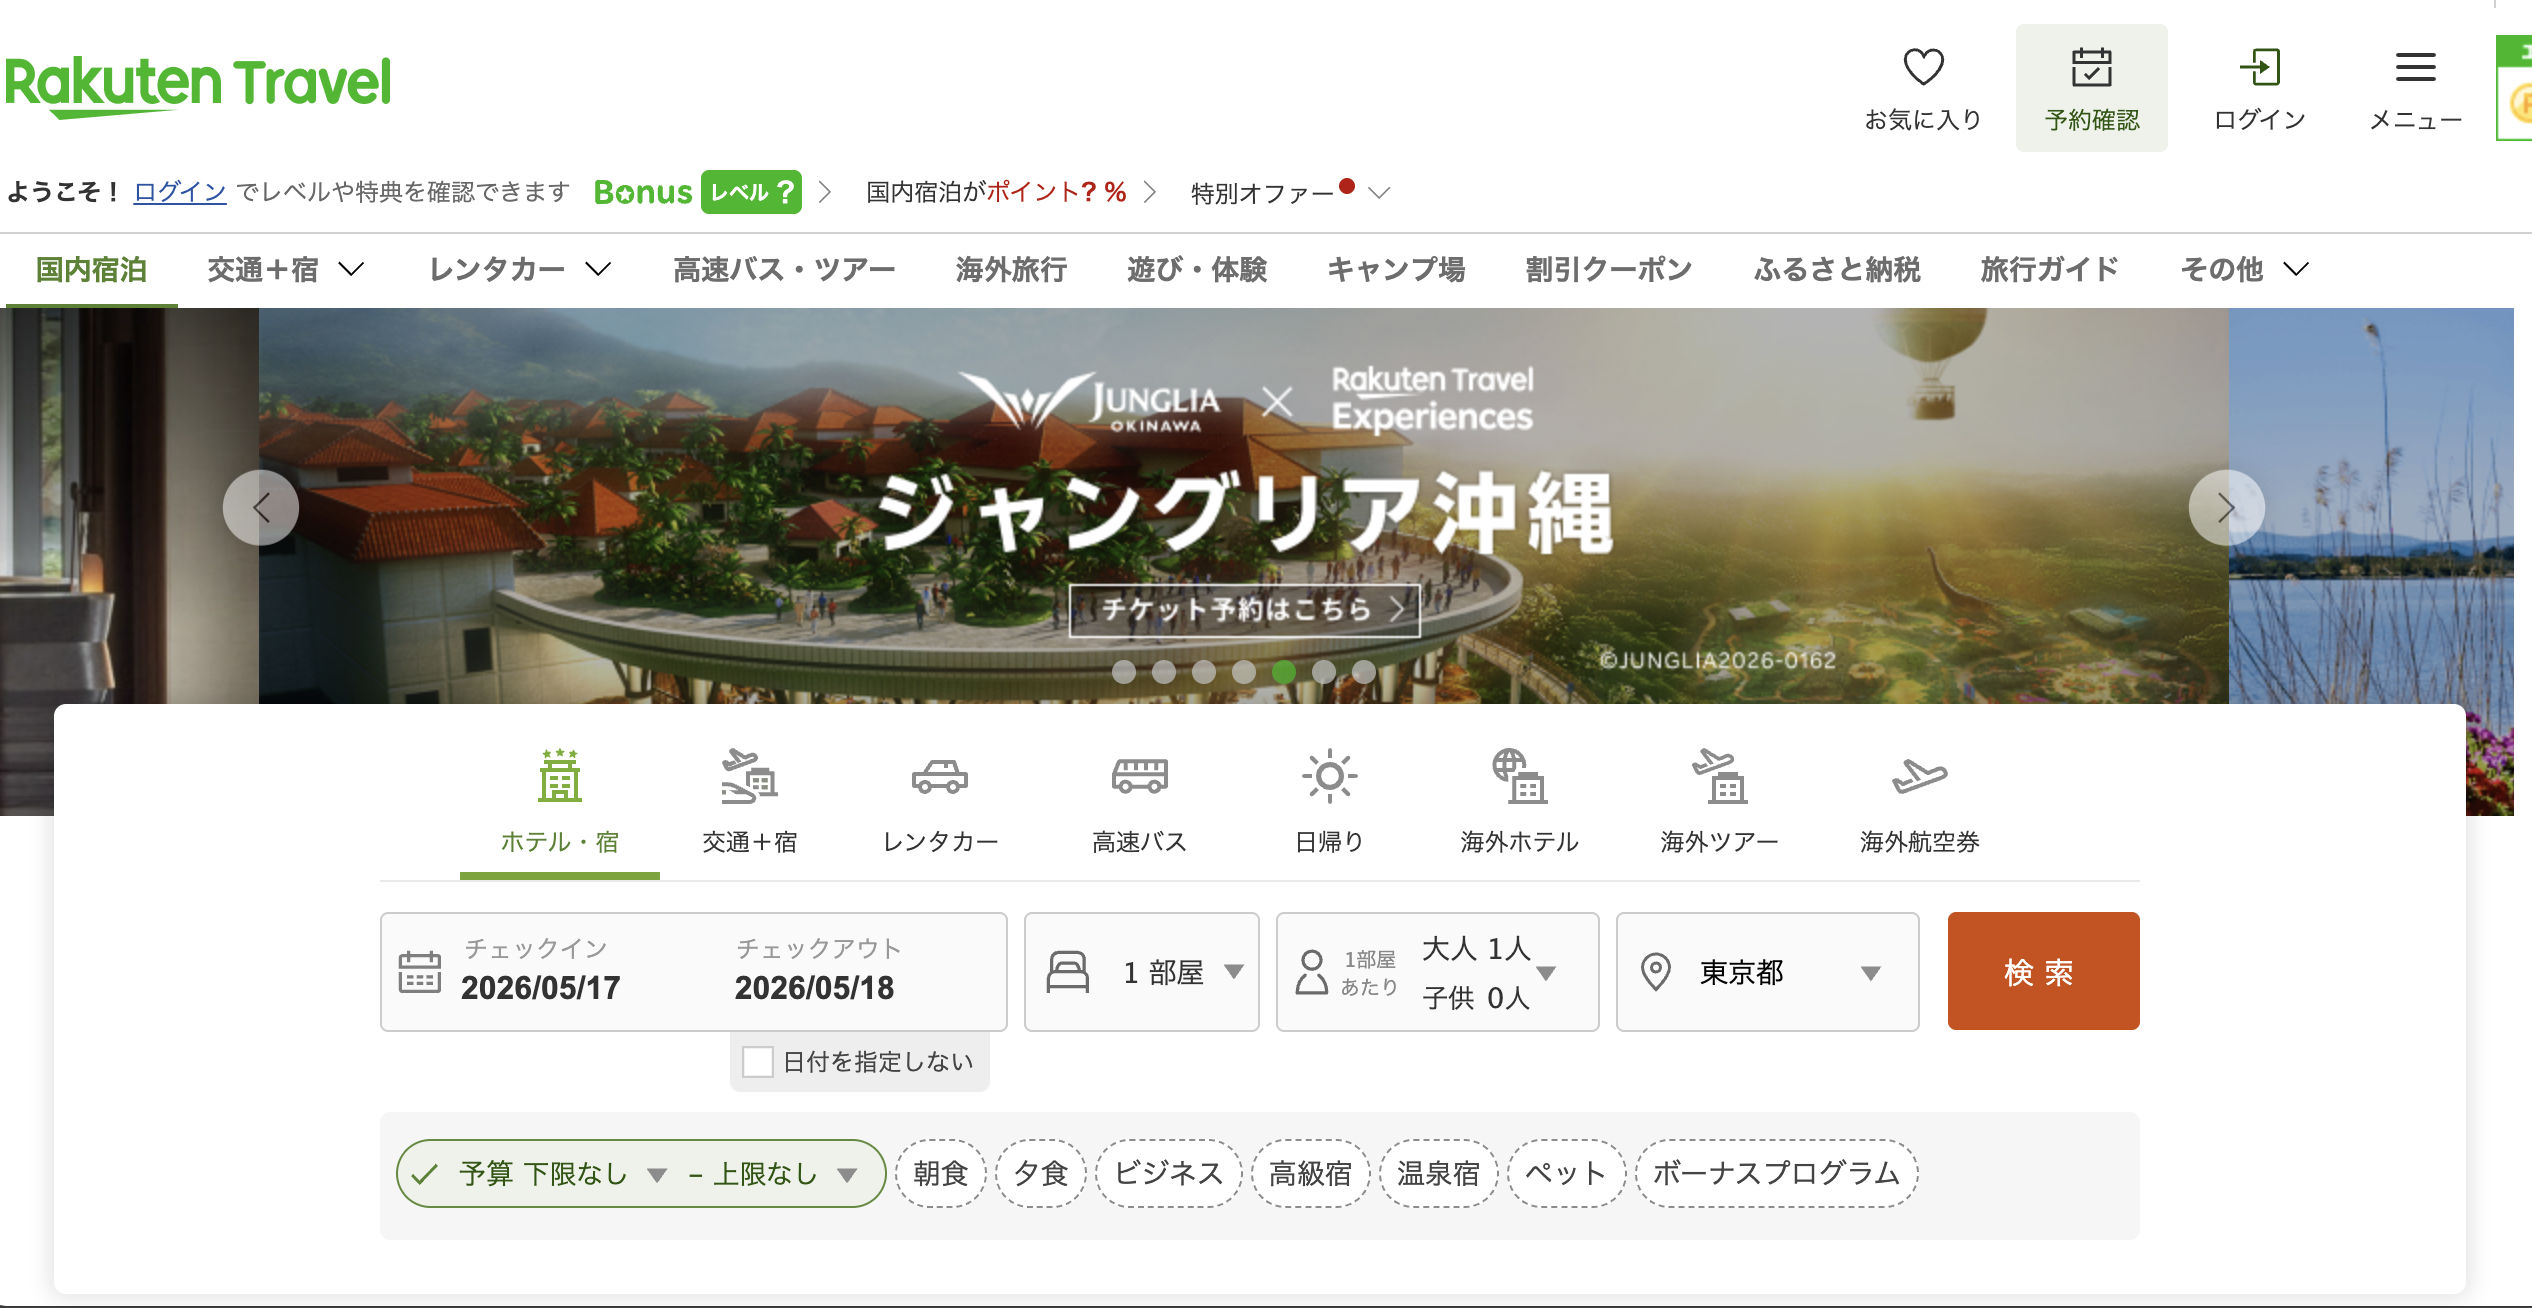Open the 旅行ガイド nav item
This screenshot has height=1308, width=2532.
2050,269
